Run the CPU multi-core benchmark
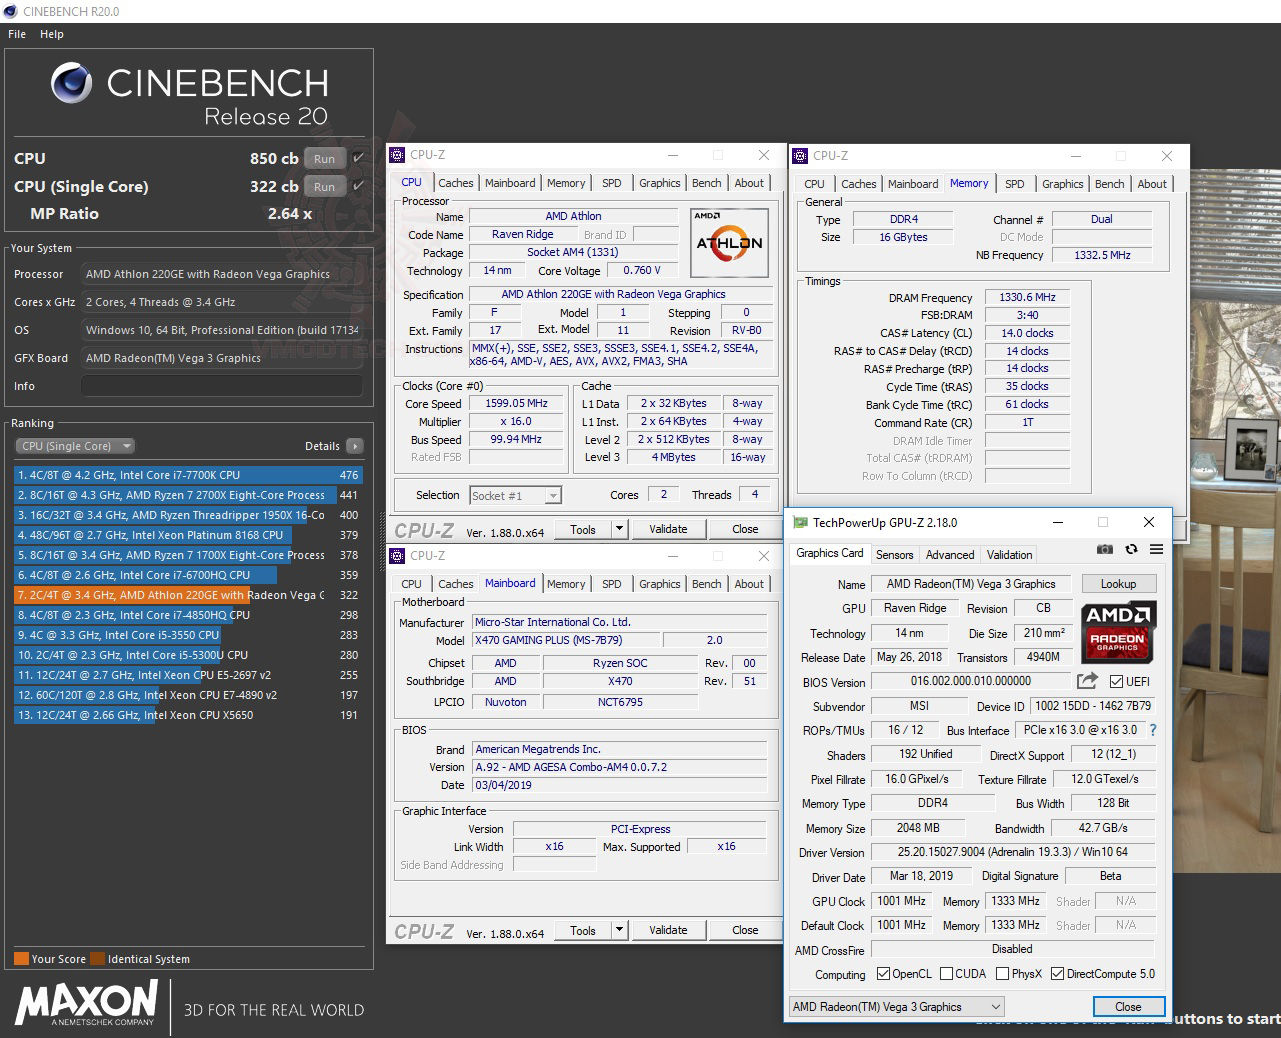Image resolution: width=1281 pixels, height=1038 pixels. [325, 158]
